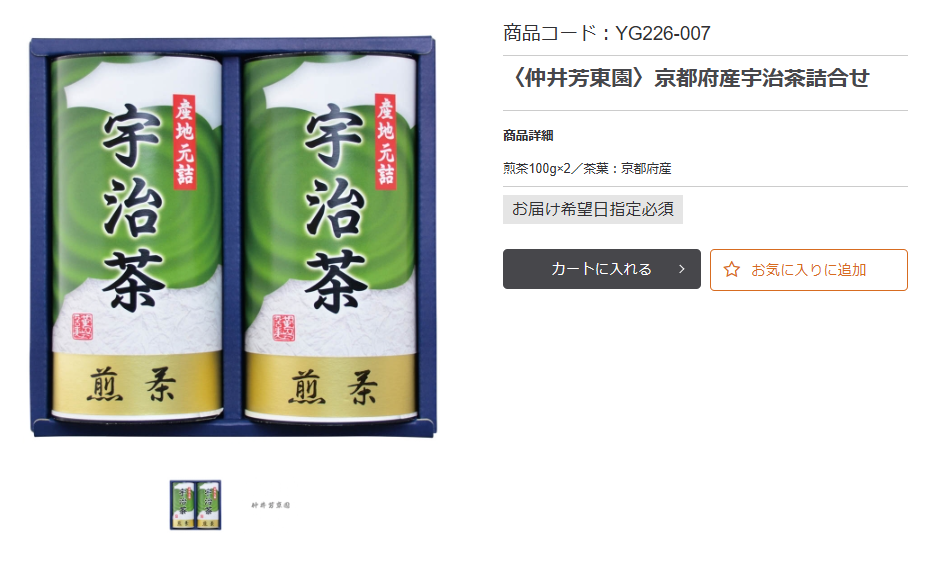Add item with カートに入れる button

pos(601,269)
